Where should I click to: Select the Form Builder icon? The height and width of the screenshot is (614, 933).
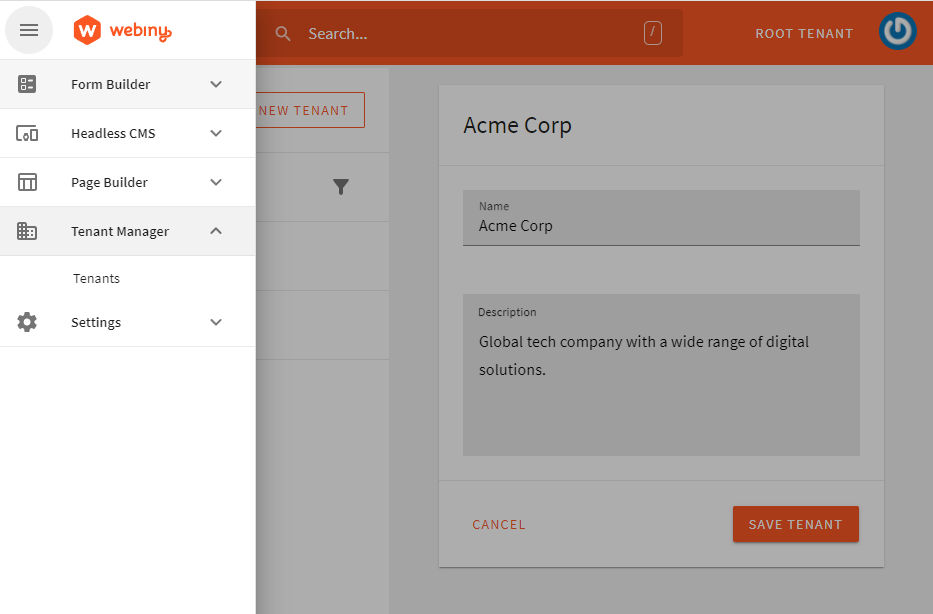click(x=25, y=84)
